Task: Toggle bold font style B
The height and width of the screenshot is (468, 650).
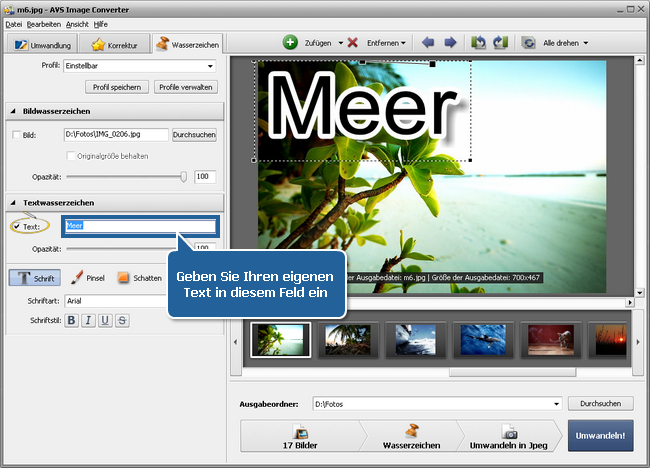Action: point(71,320)
